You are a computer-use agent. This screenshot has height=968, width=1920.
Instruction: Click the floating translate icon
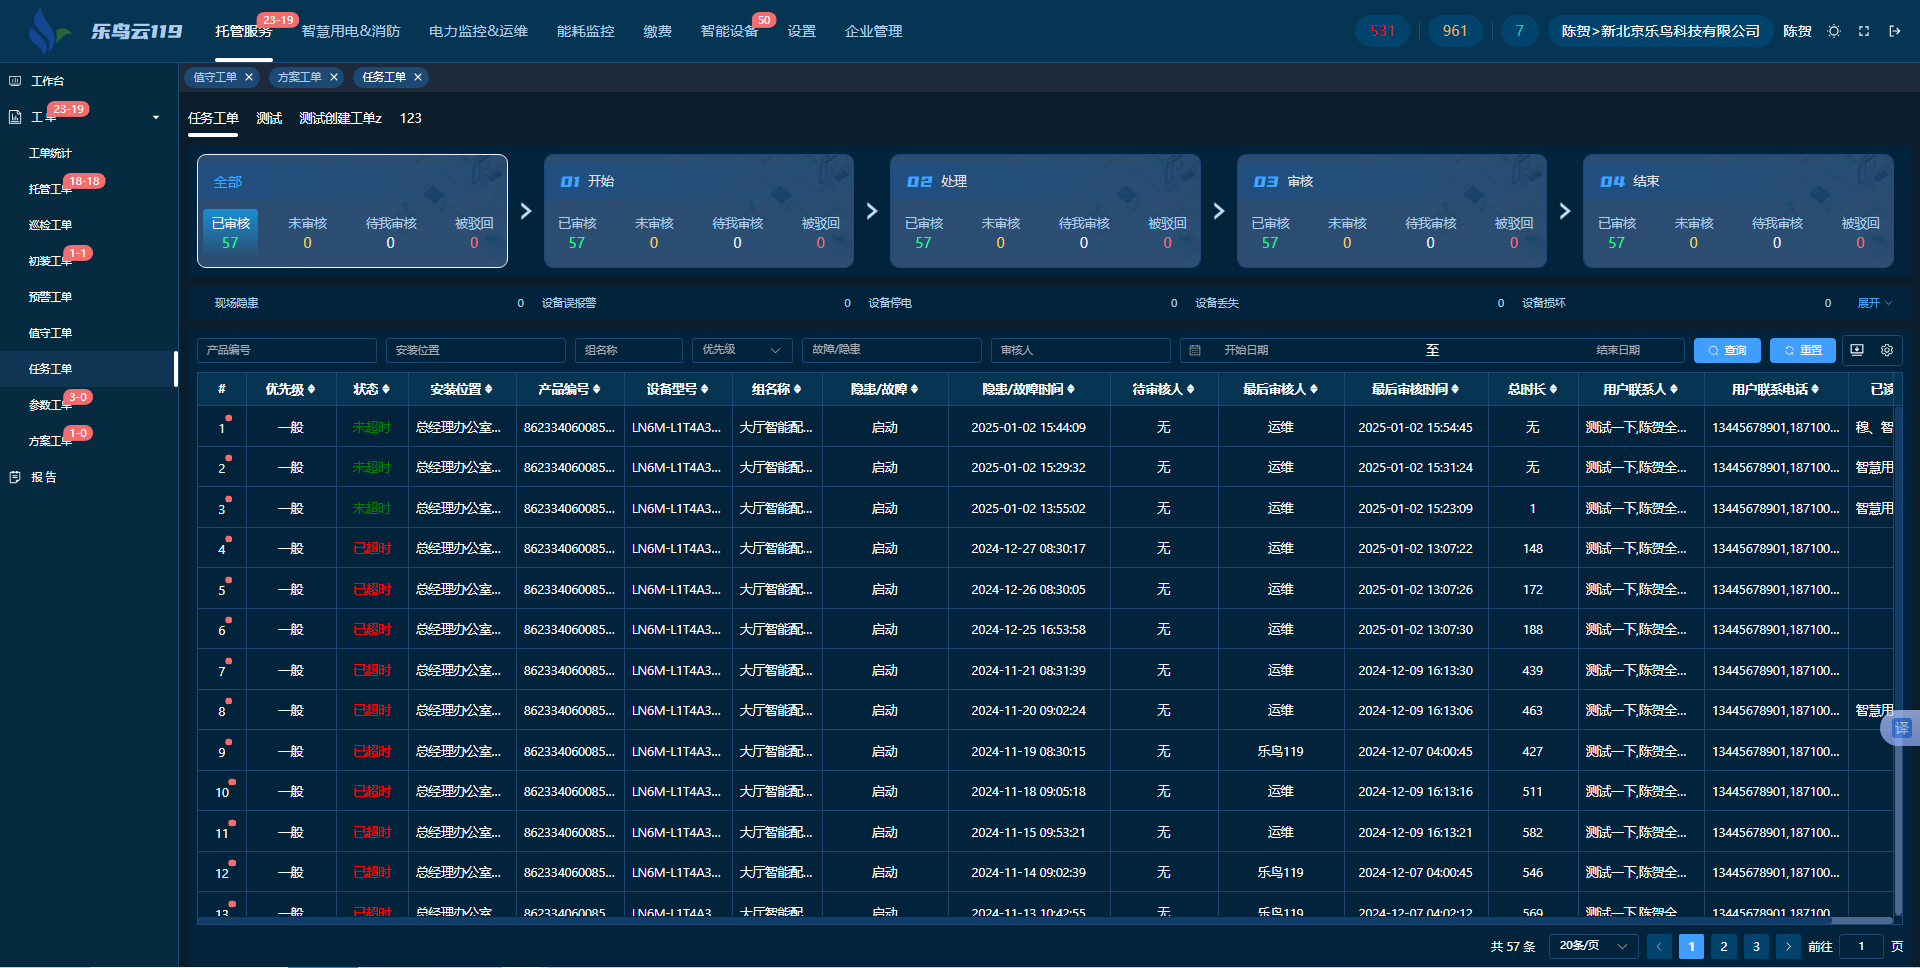pos(1901,728)
